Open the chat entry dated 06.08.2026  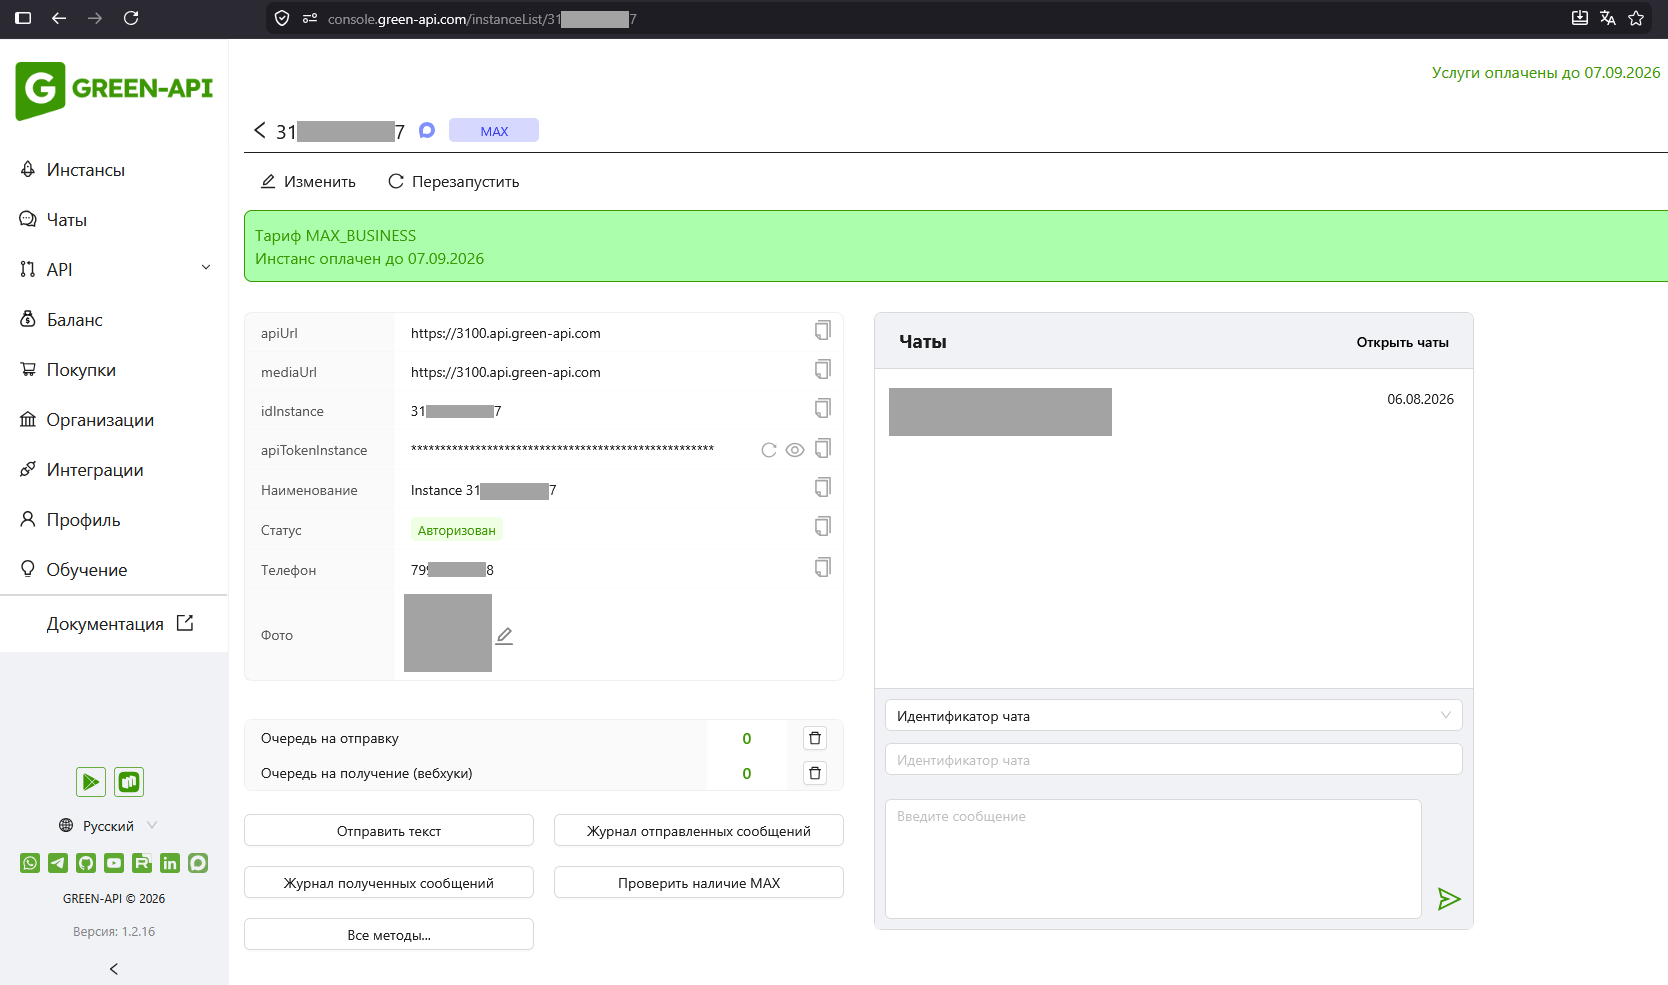point(1173,412)
